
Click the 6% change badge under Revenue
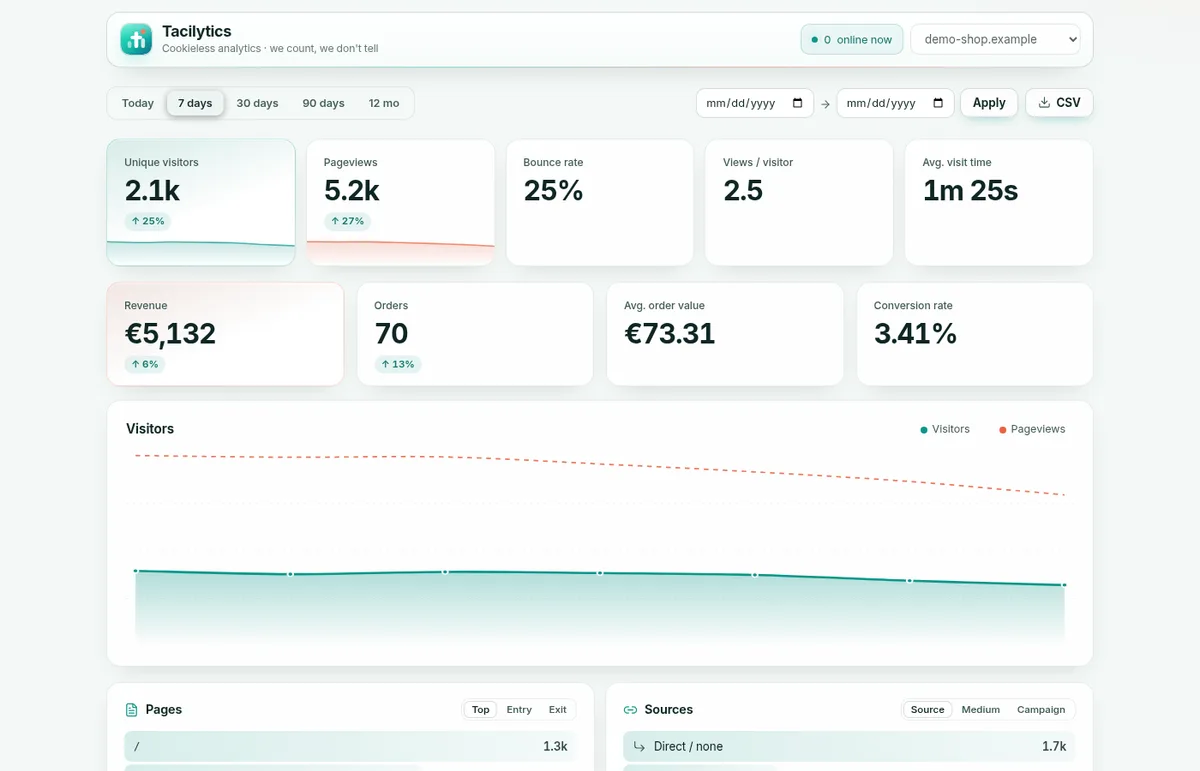click(144, 364)
